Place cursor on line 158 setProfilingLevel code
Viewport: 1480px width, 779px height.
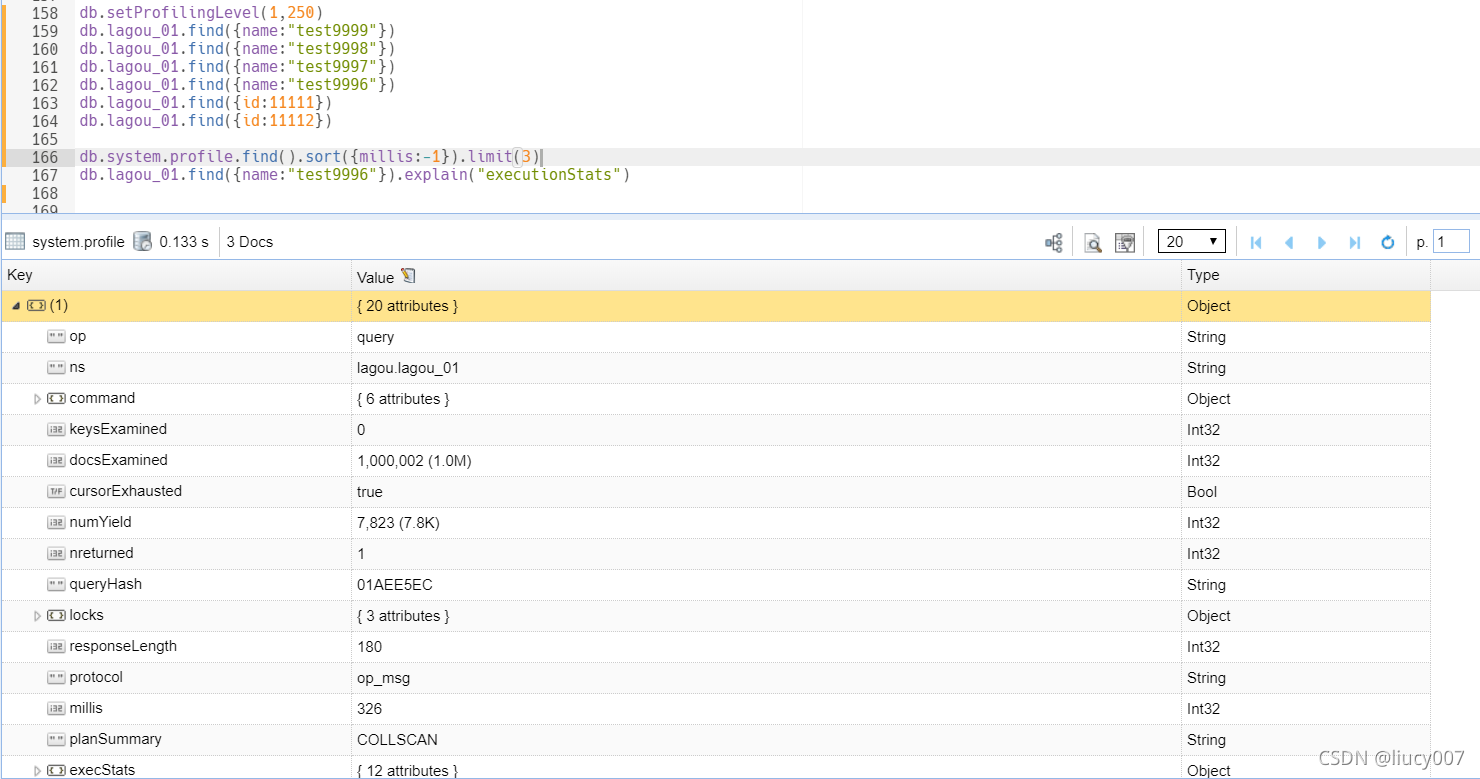[x=201, y=13]
